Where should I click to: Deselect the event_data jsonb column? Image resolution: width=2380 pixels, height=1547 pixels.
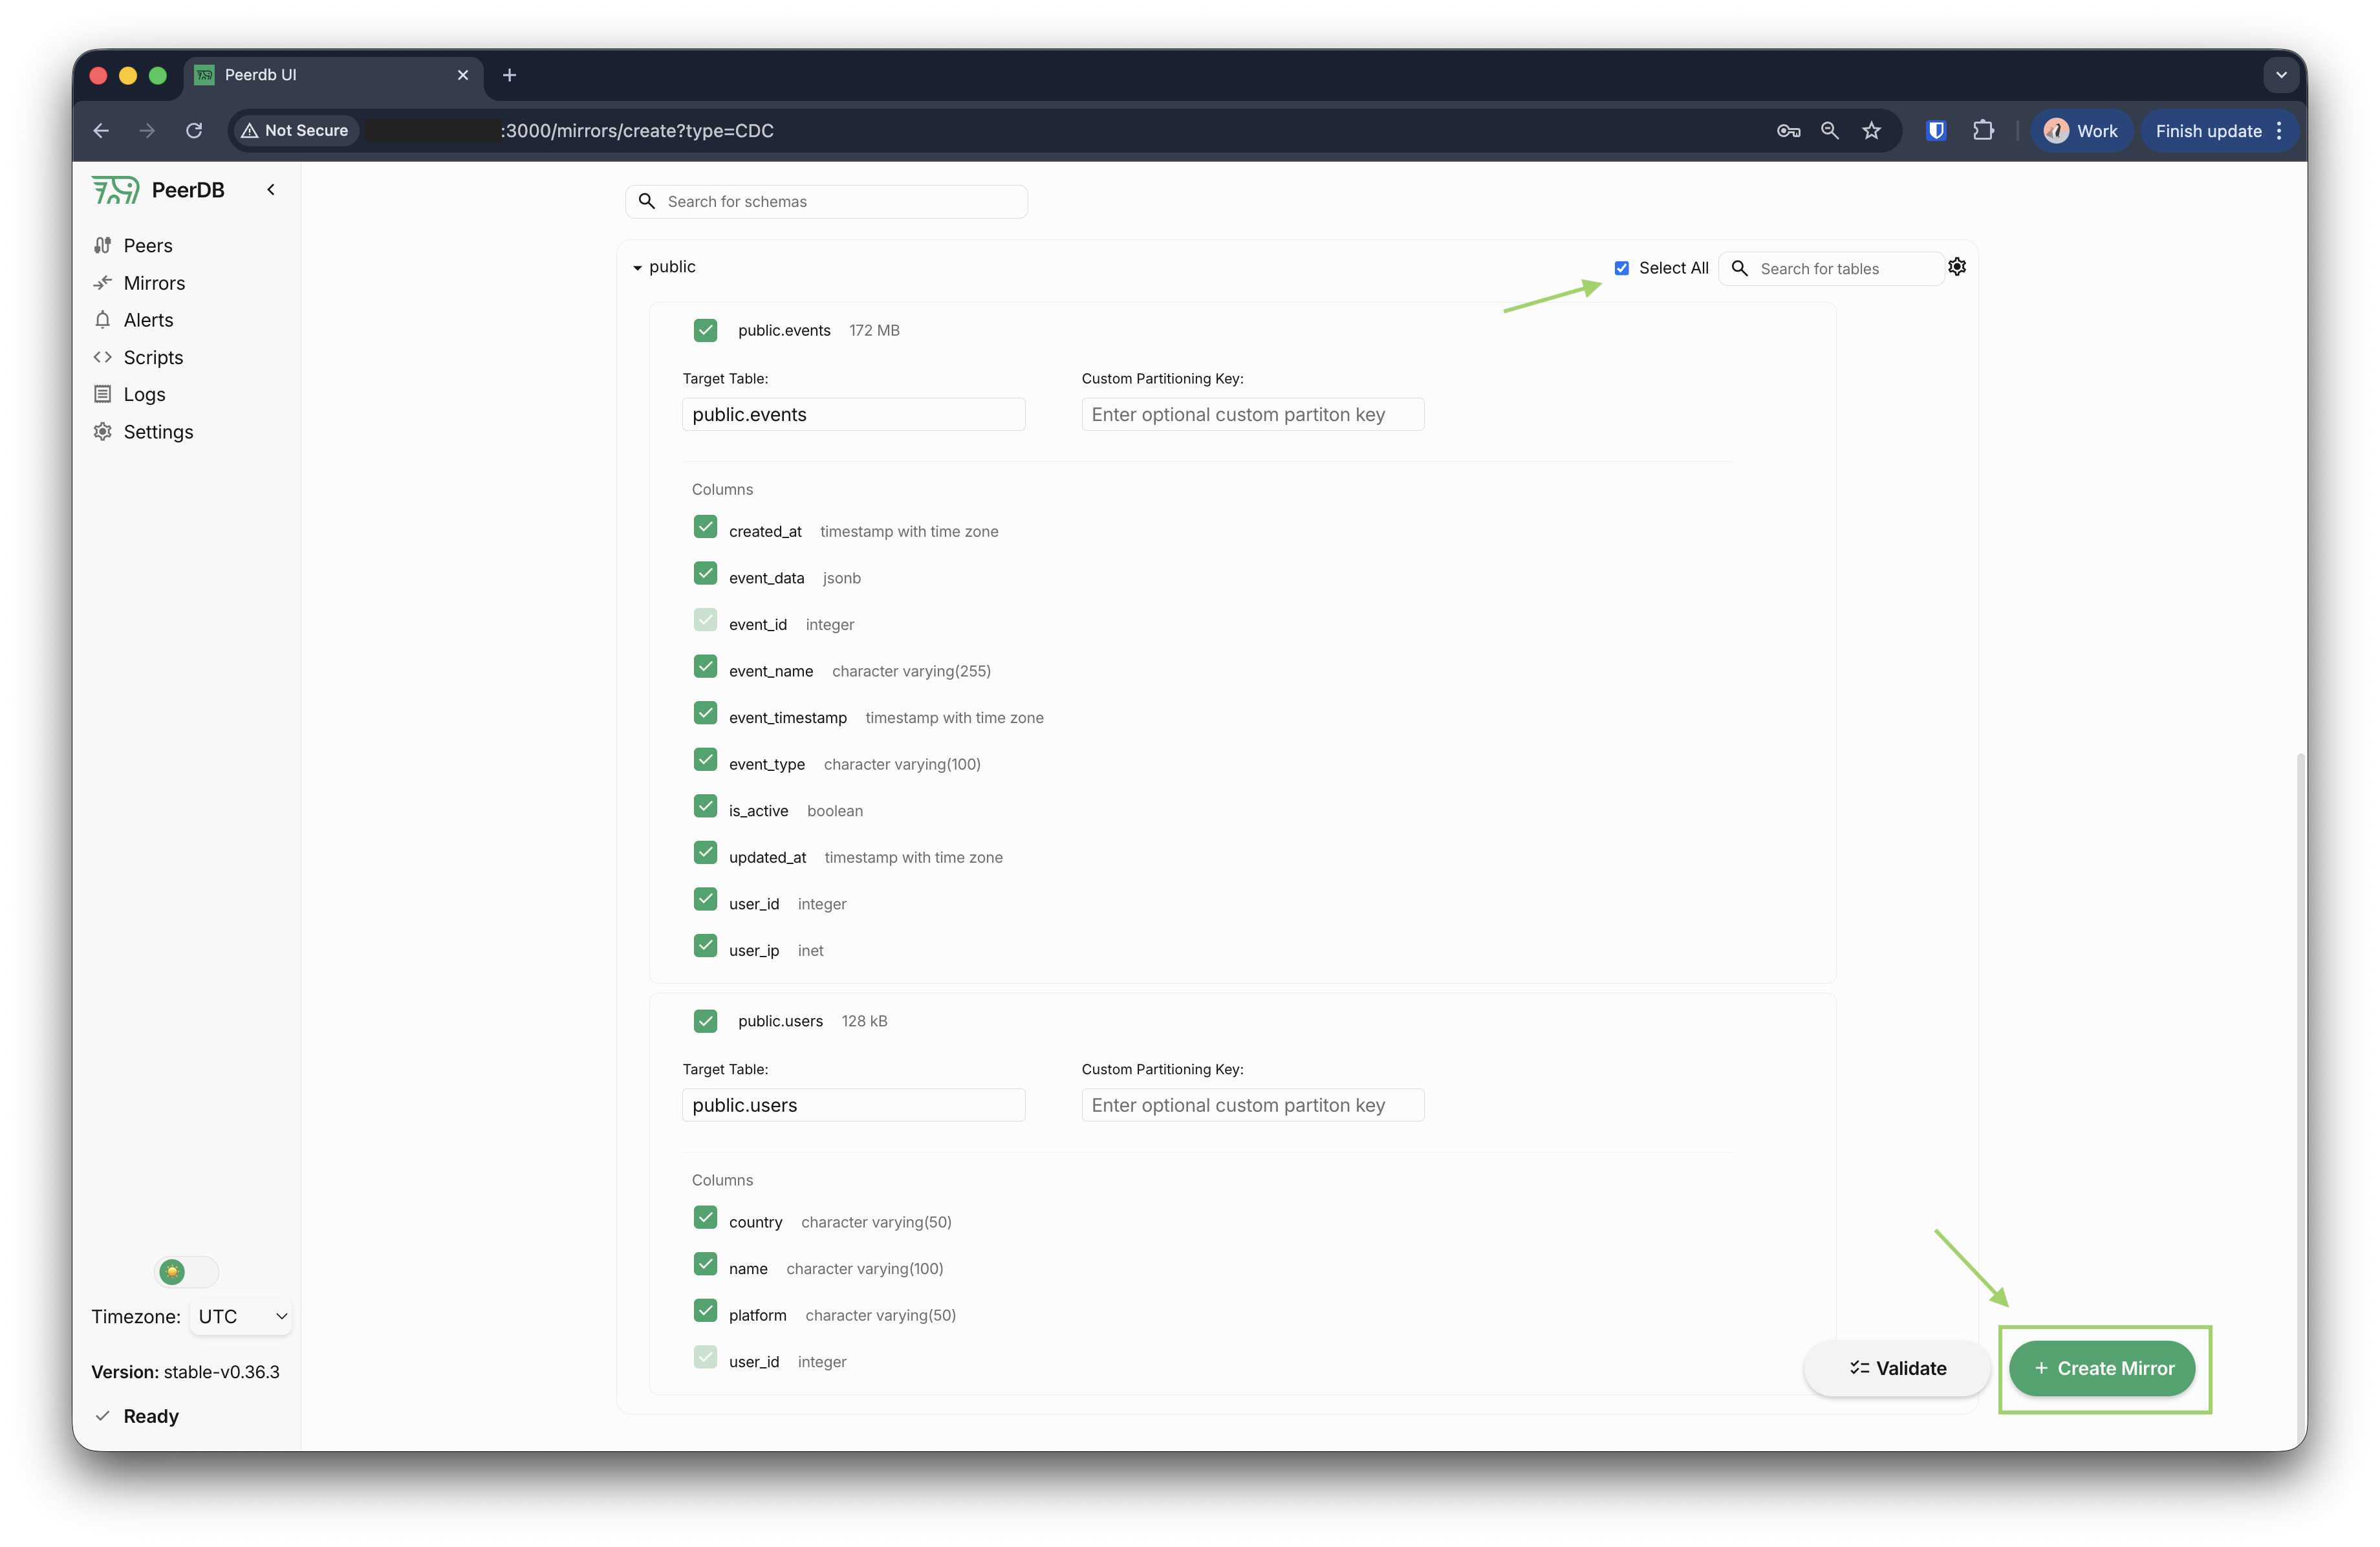click(x=705, y=574)
